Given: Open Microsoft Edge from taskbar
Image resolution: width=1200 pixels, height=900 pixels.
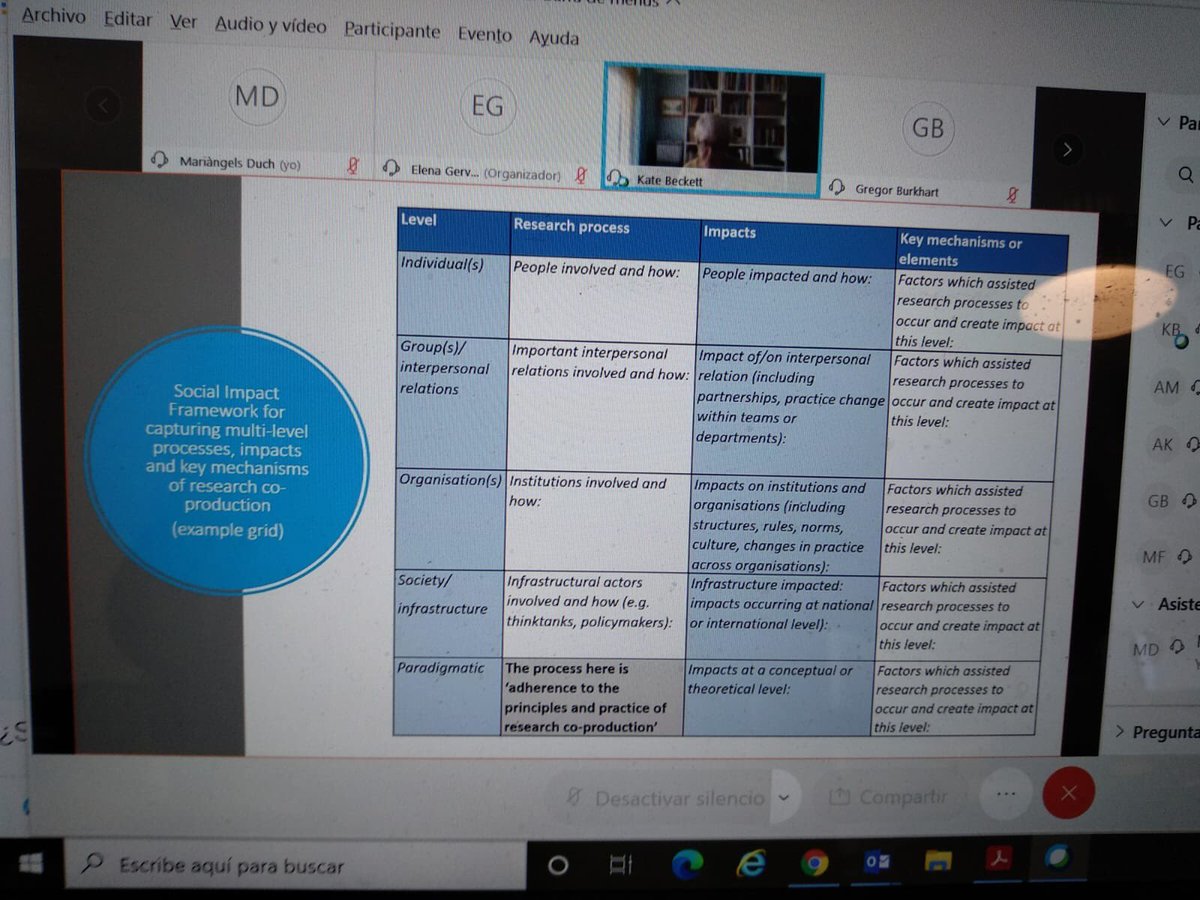Looking at the screenshot, I should click(x=687, y=863).
